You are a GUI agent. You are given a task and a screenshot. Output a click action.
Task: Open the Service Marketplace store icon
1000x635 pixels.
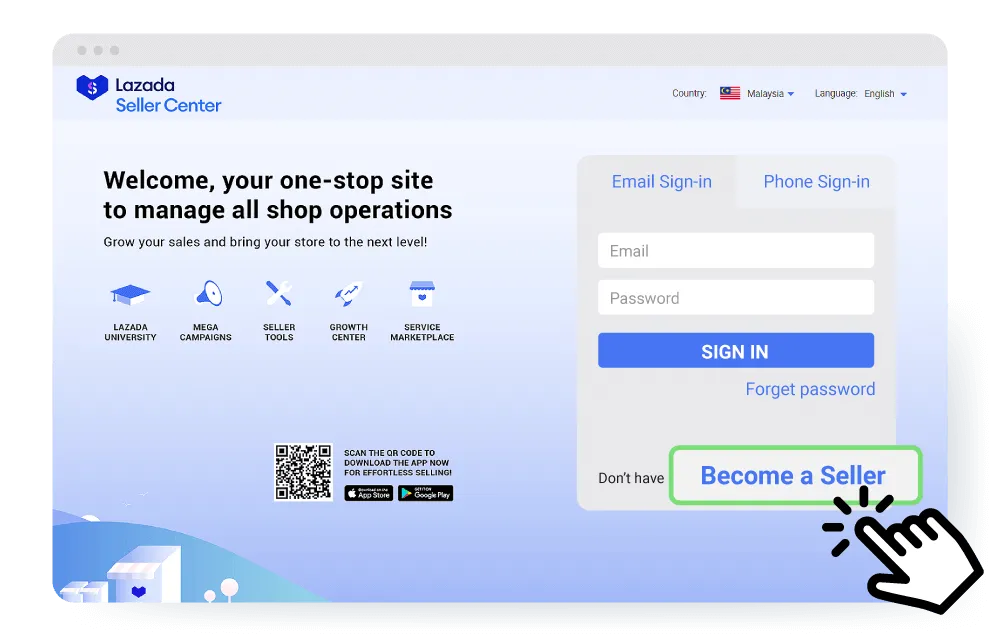[422, 294]
